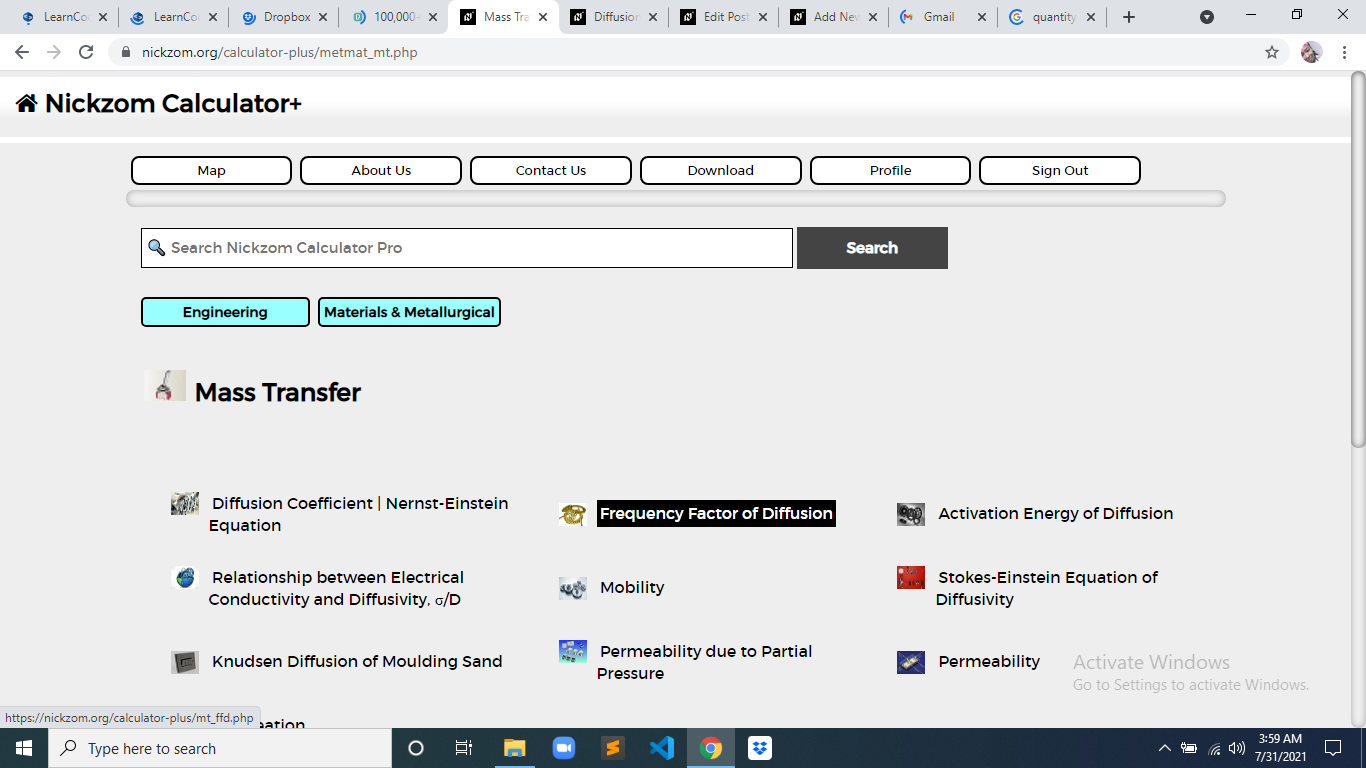
Task: Click the Nickzom home icon
Action: point(27,103)
